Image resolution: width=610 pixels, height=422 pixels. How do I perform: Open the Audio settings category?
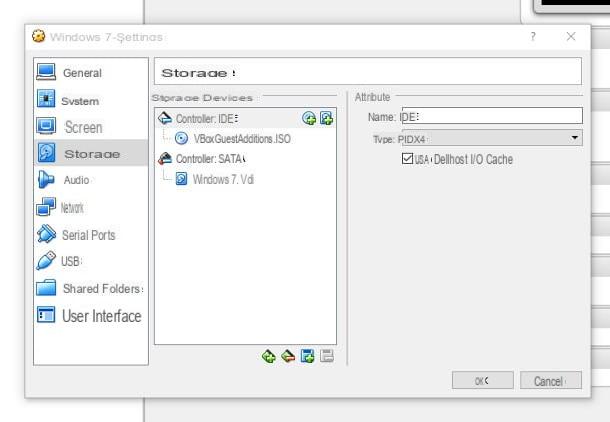[91, 180]
